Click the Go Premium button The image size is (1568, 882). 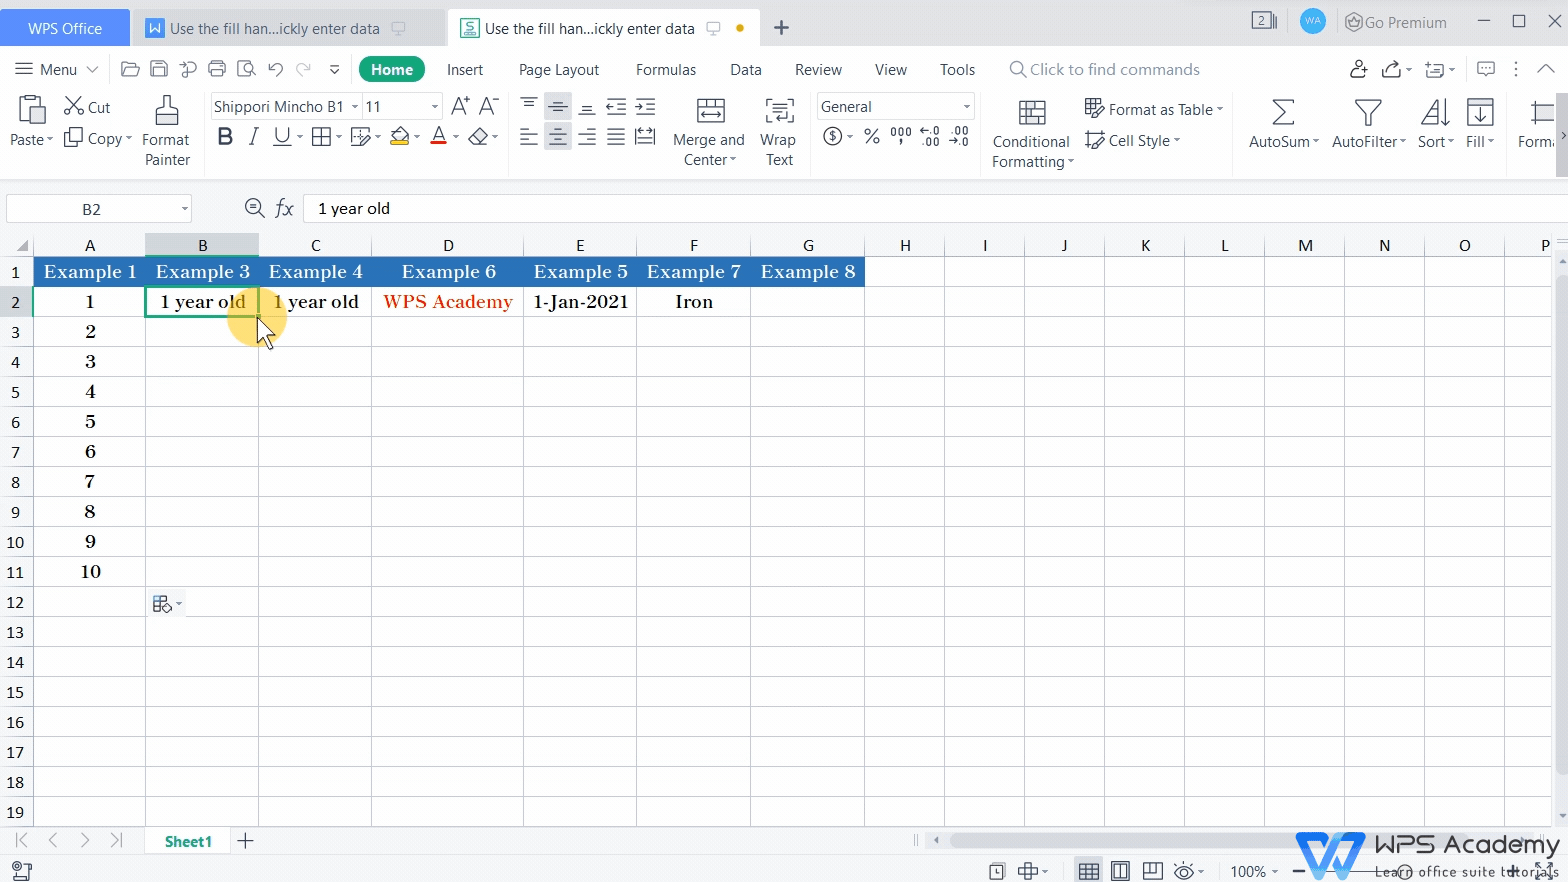pos(1396,23)
